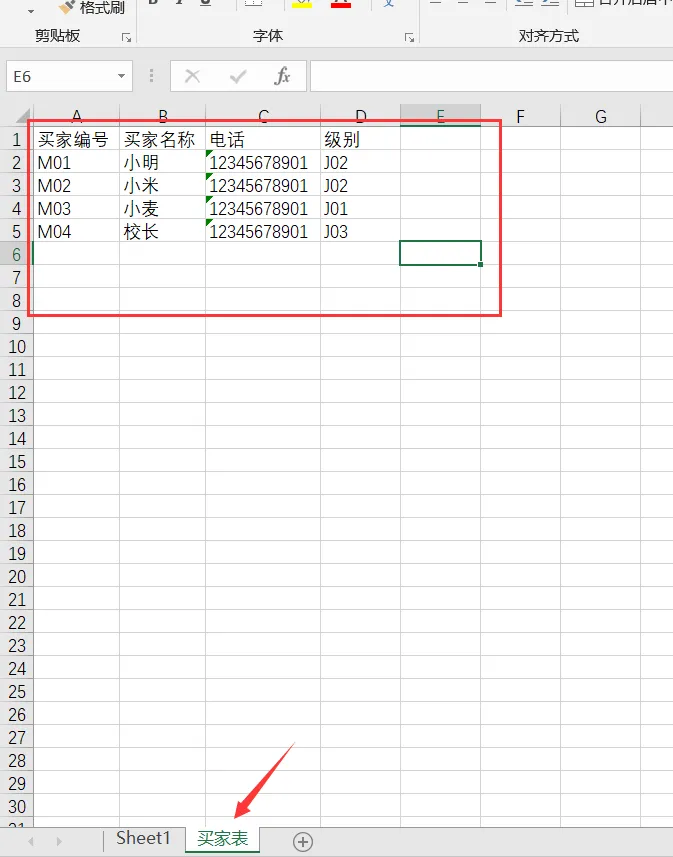Select column F header

(x=520, y=115)
